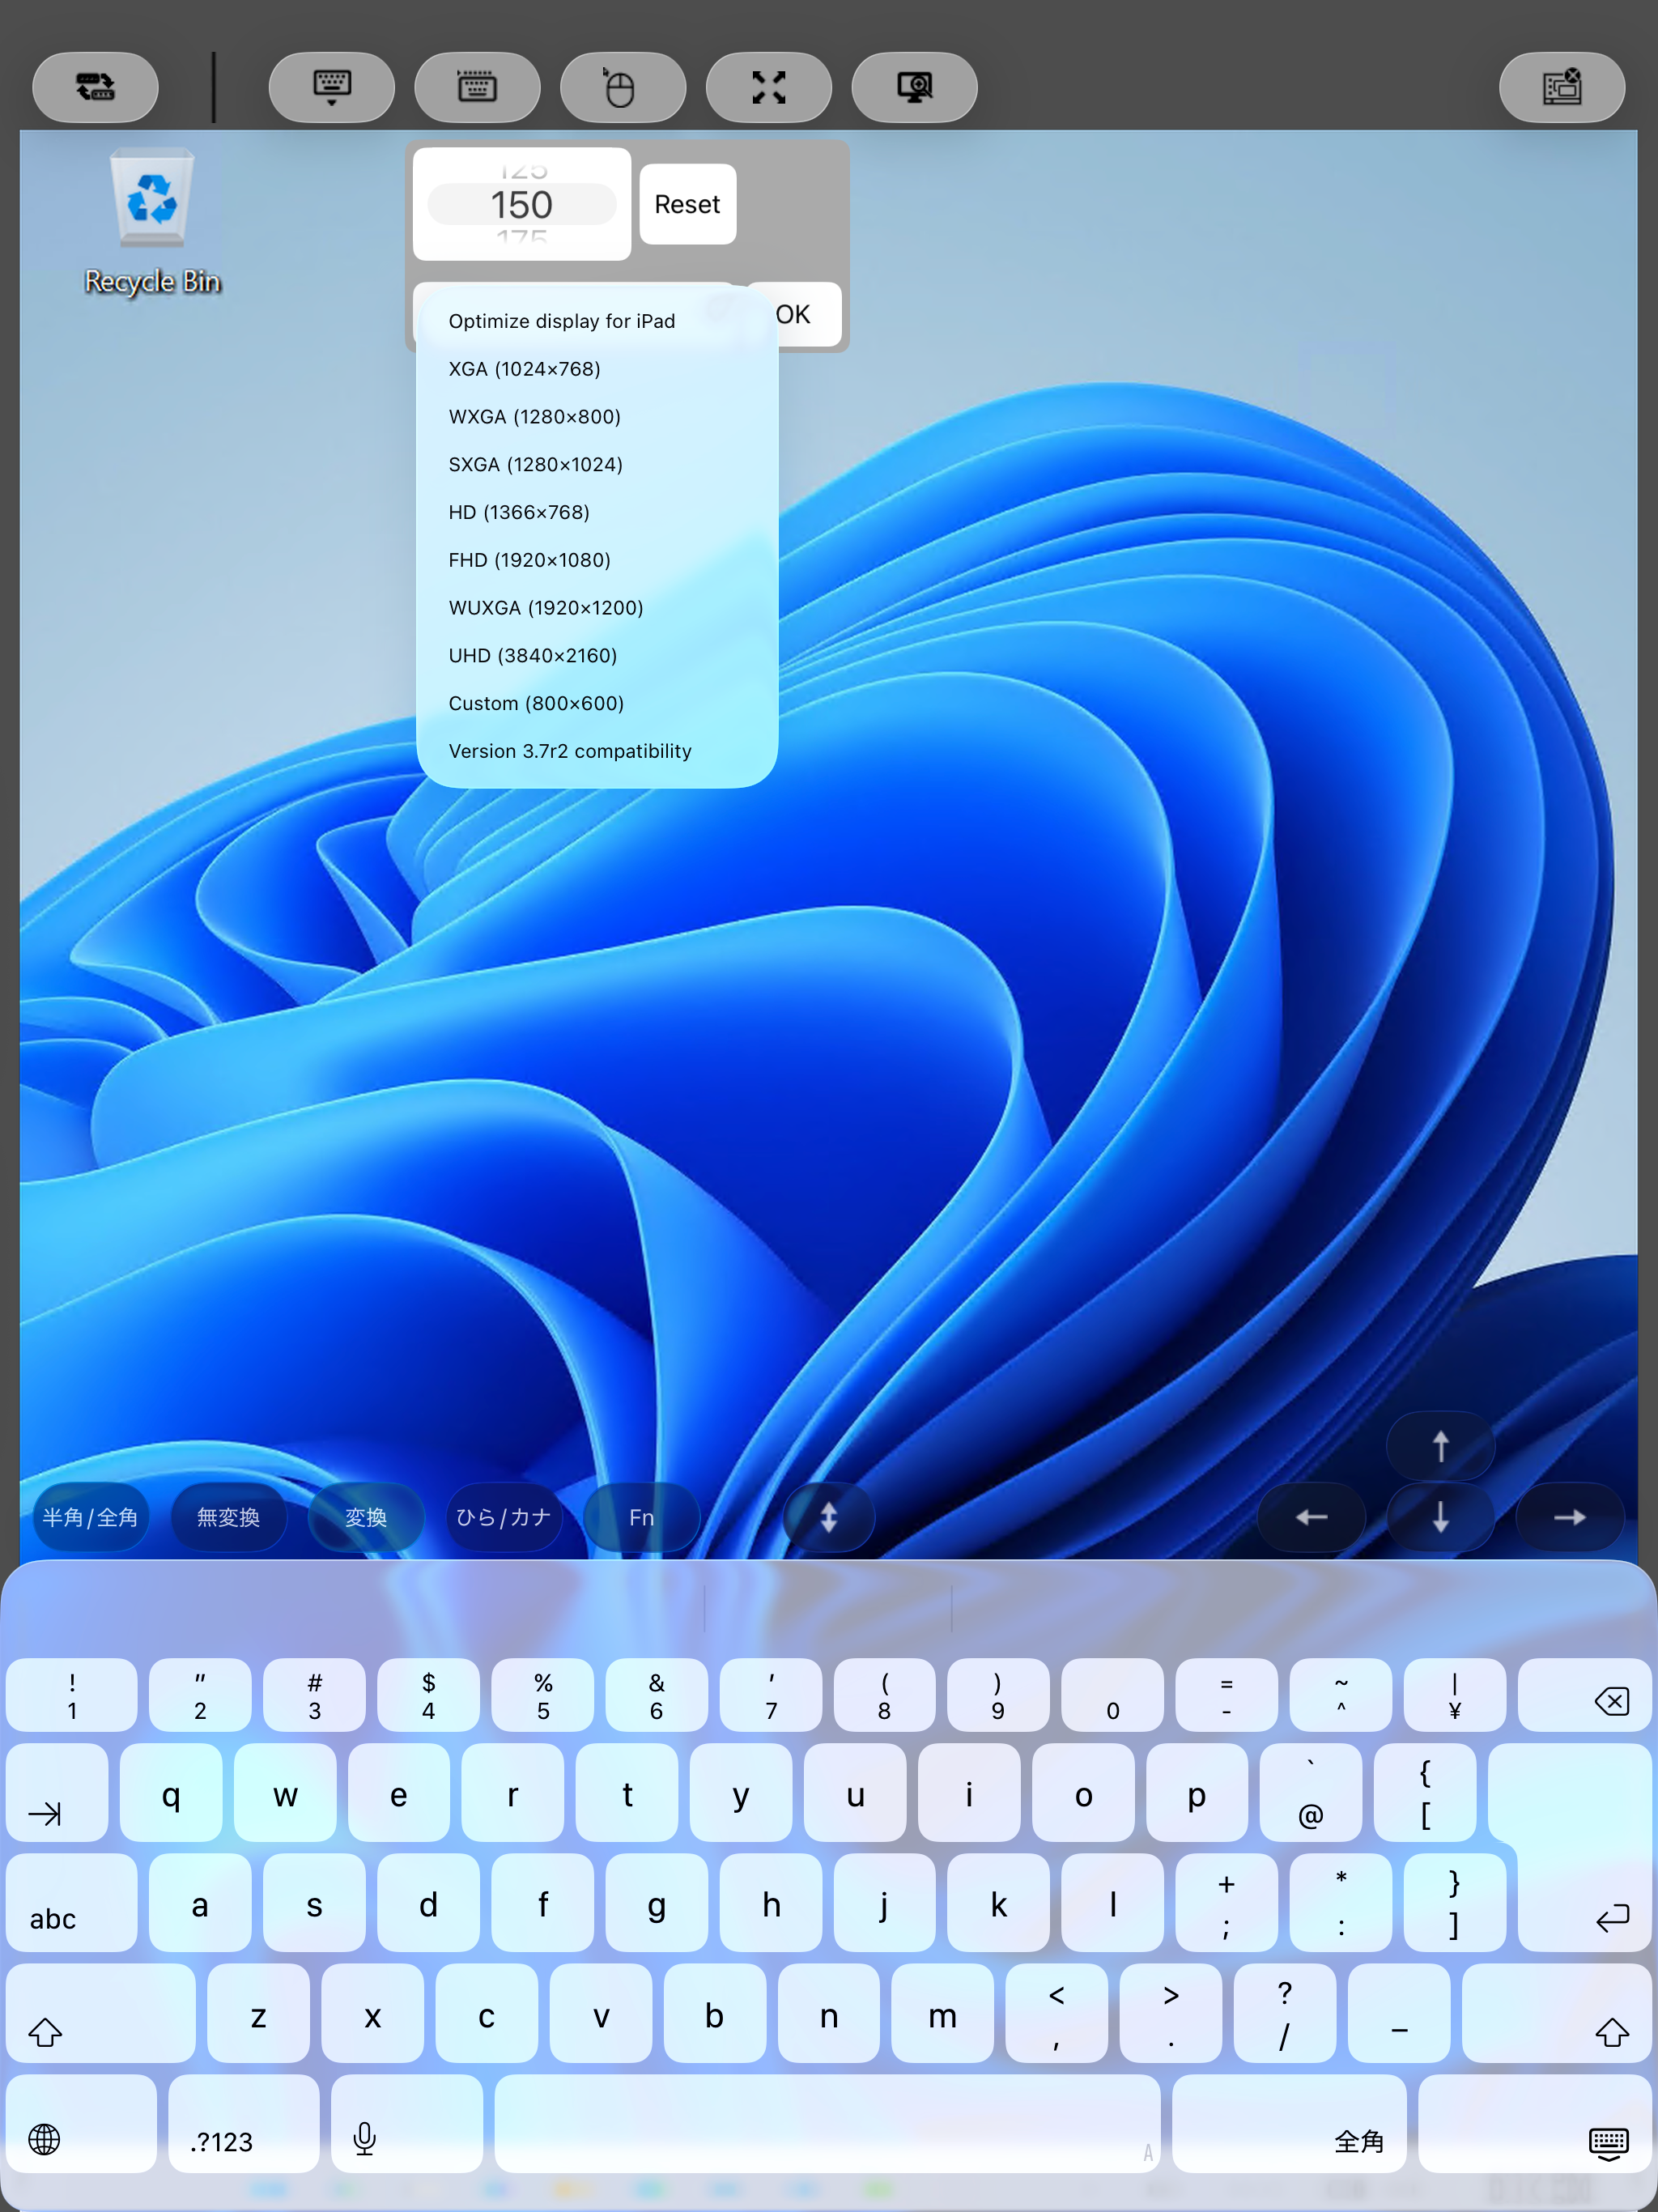Tap the left arrow key button
The width and height of the screenshot is (1658, 2212).
(x=1311, y=1517)
